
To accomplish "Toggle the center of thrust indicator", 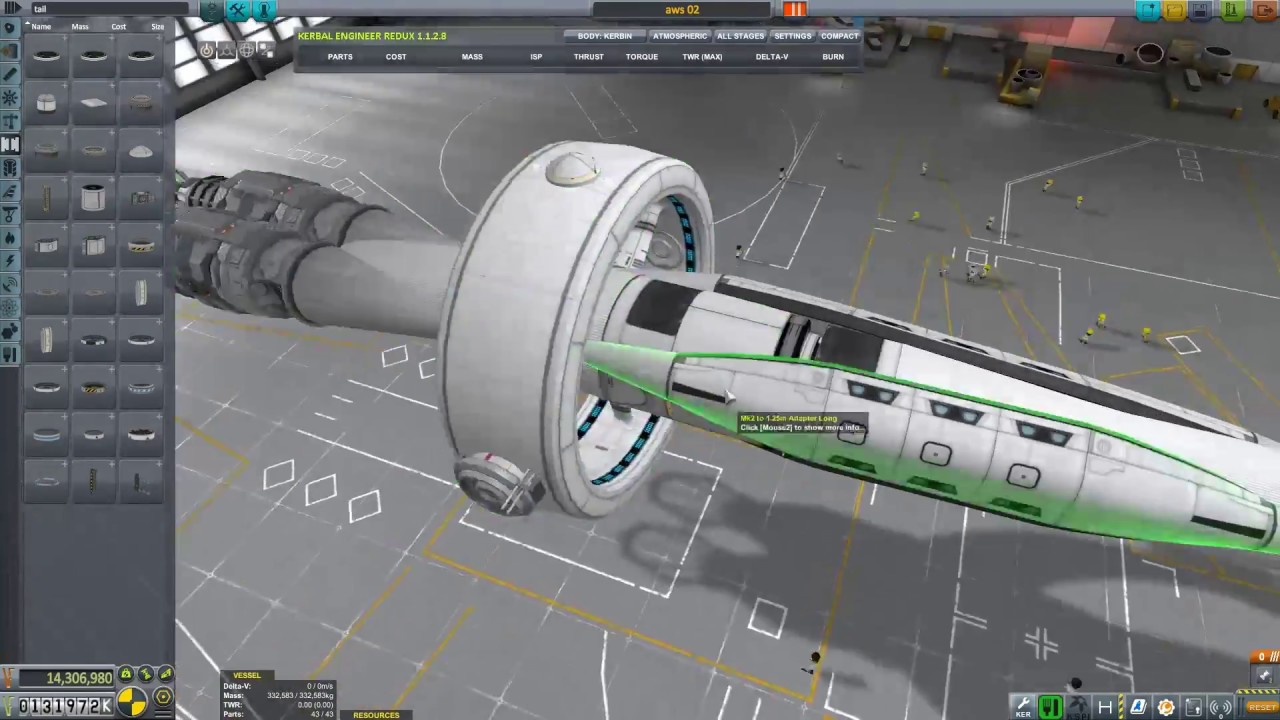I will click(146, 675).
